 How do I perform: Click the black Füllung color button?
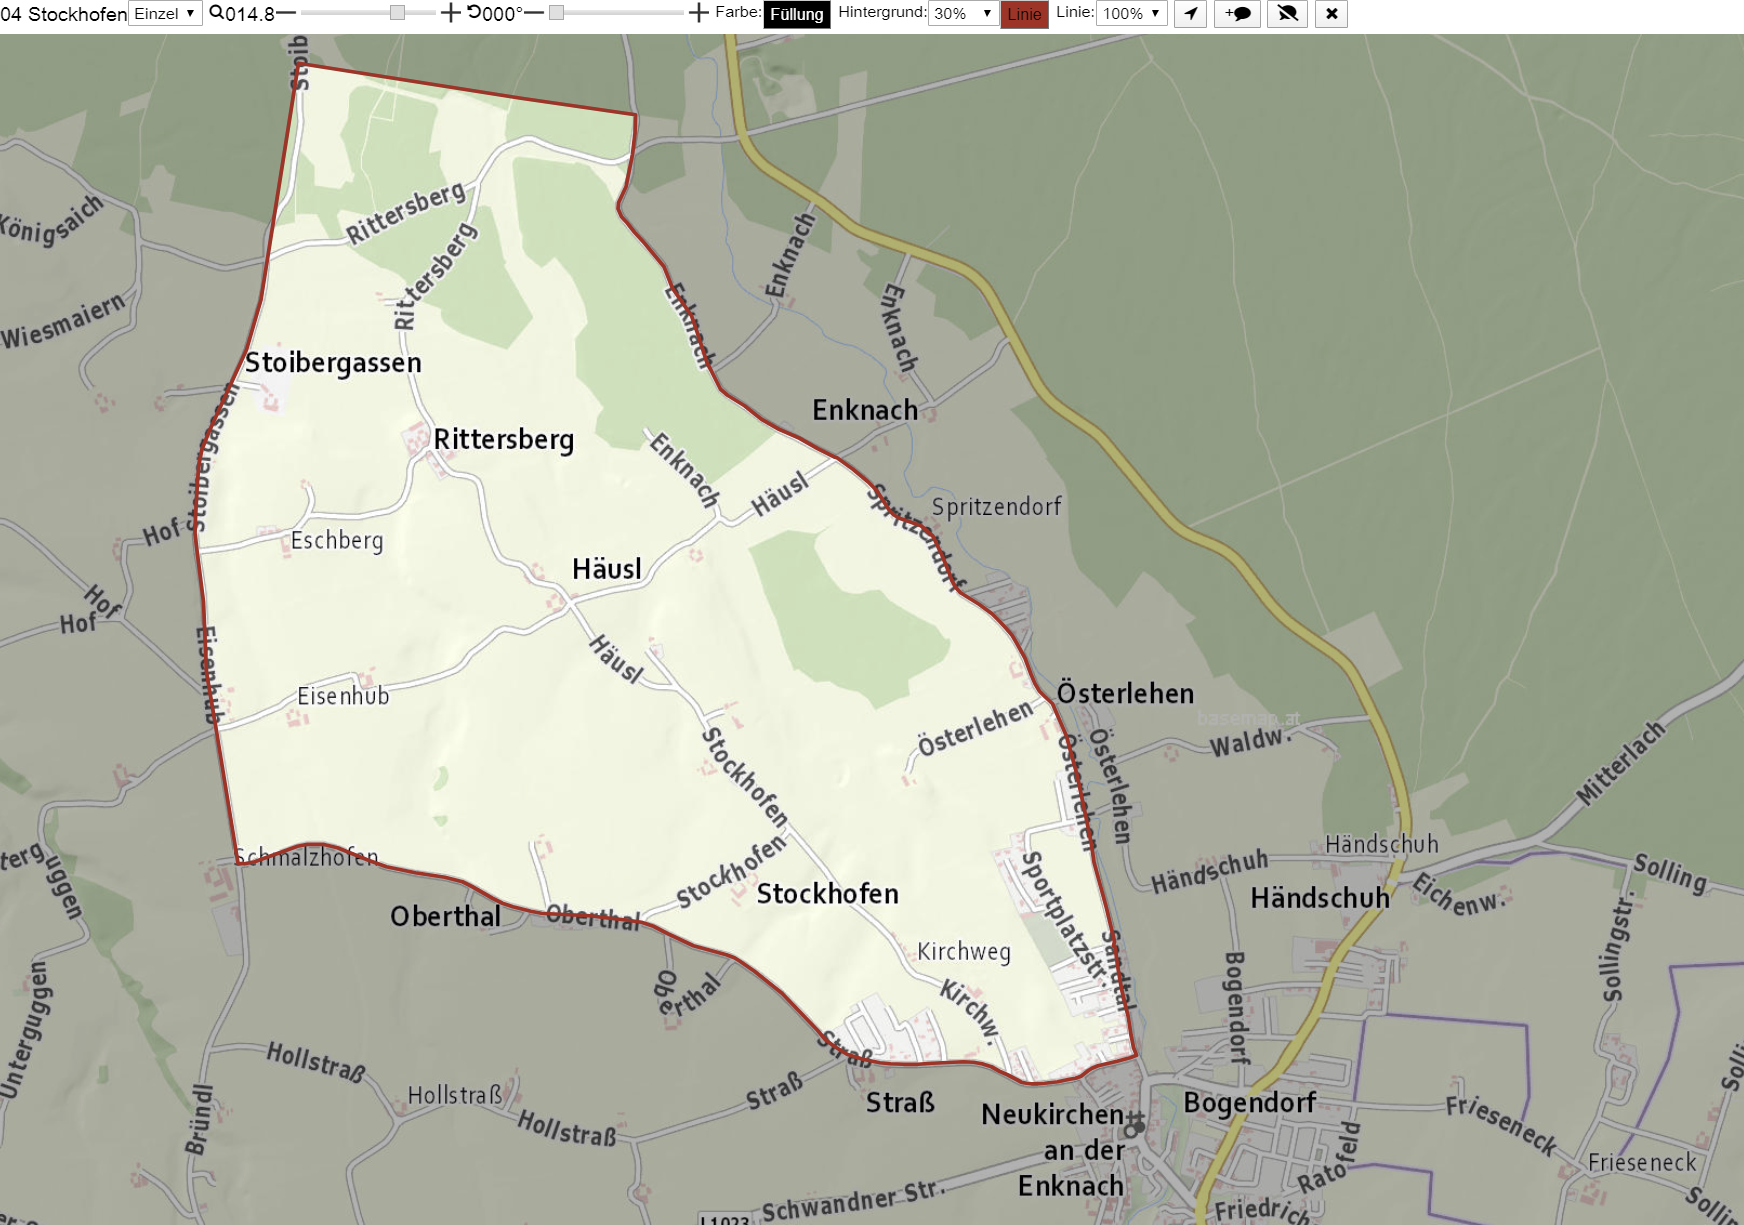(x=797, y=15)
